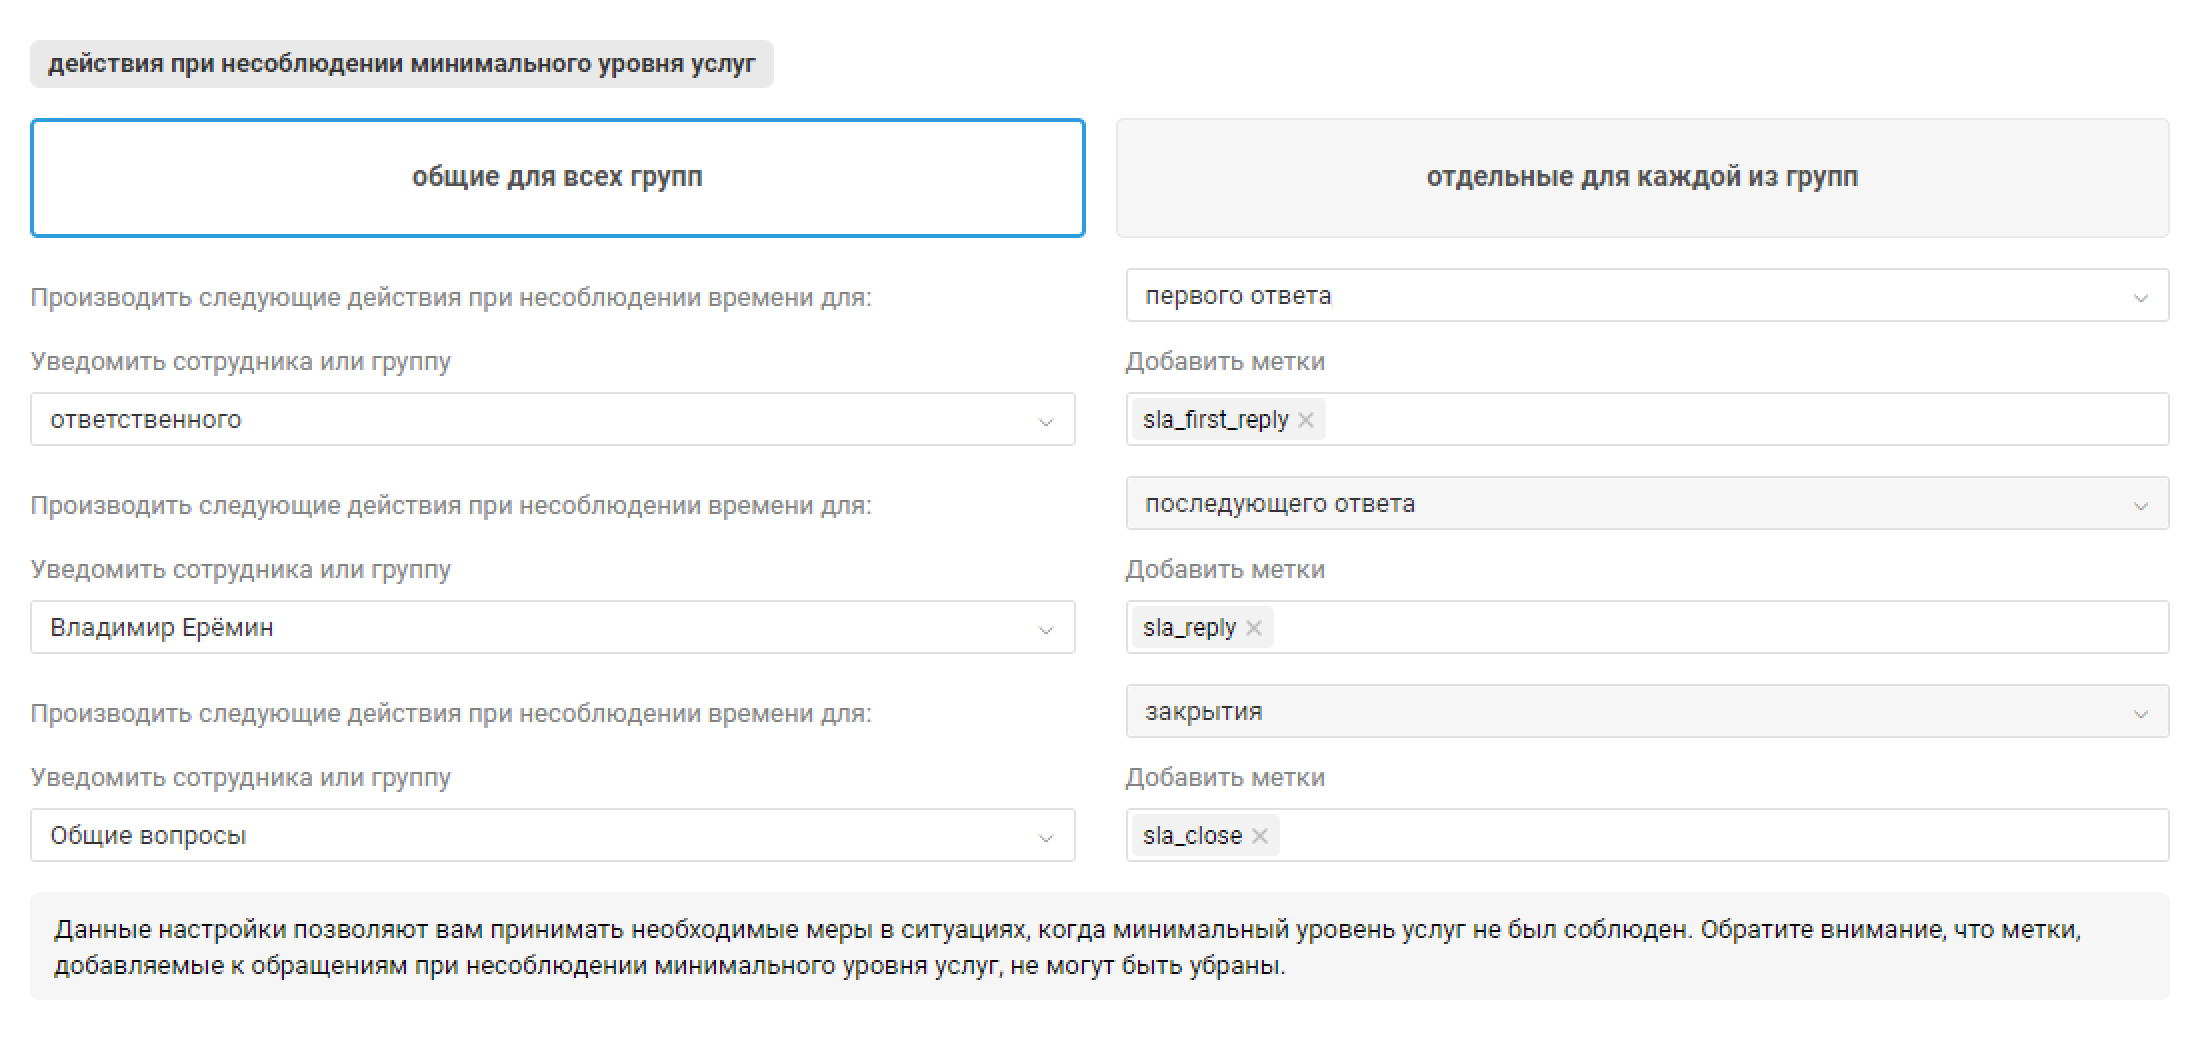Open the 'первого ответа' dropdown

(1646, 296)
